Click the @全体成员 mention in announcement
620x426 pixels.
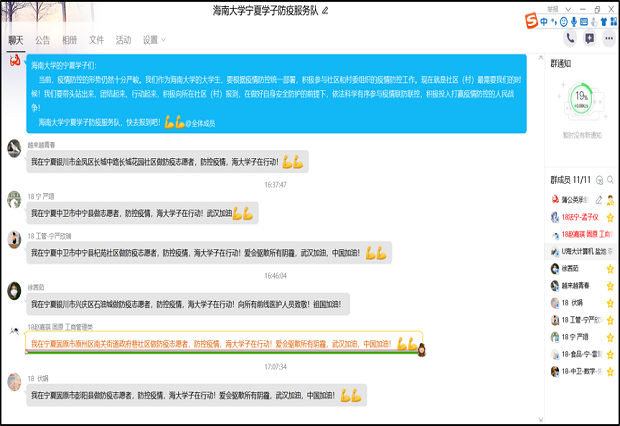tap(201, 122)
